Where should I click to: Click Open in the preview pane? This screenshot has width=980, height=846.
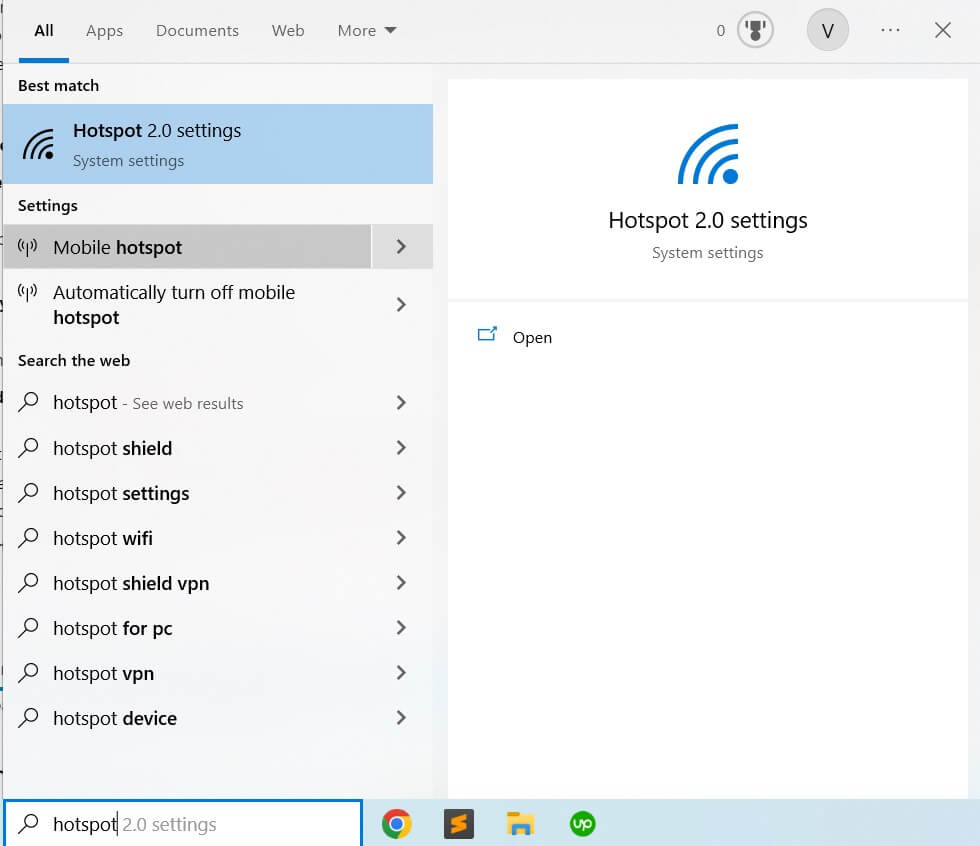pyautogui.click(x=532, y=337)
